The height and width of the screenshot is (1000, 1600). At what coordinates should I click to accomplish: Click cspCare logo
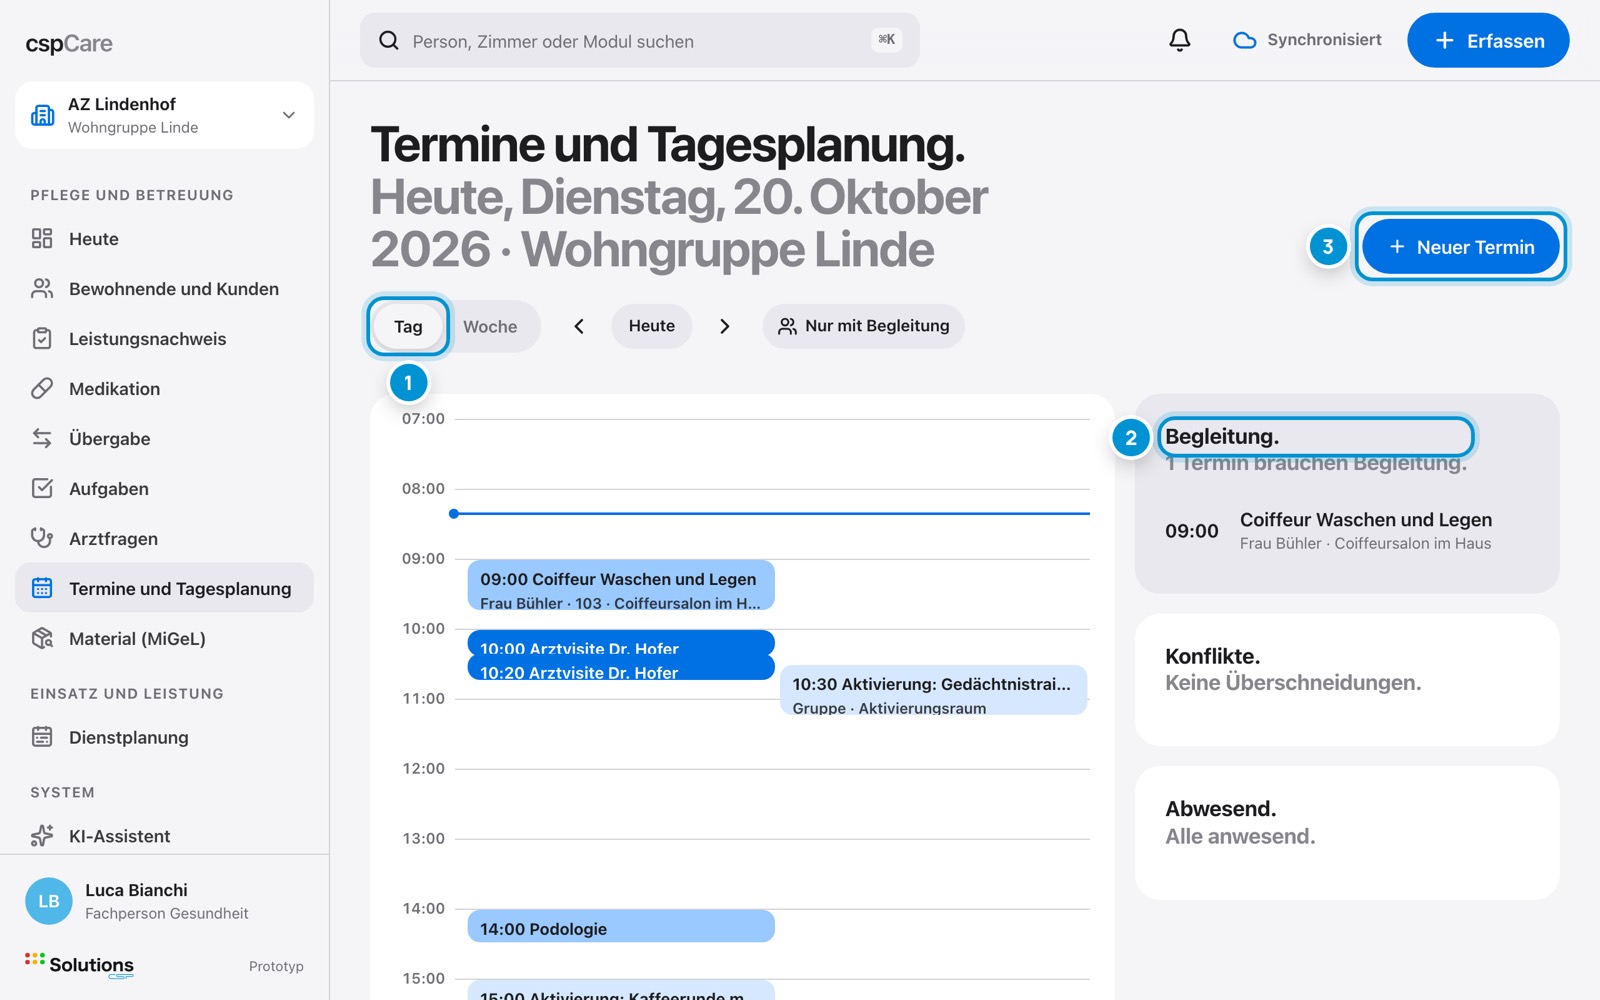point(69,44)
